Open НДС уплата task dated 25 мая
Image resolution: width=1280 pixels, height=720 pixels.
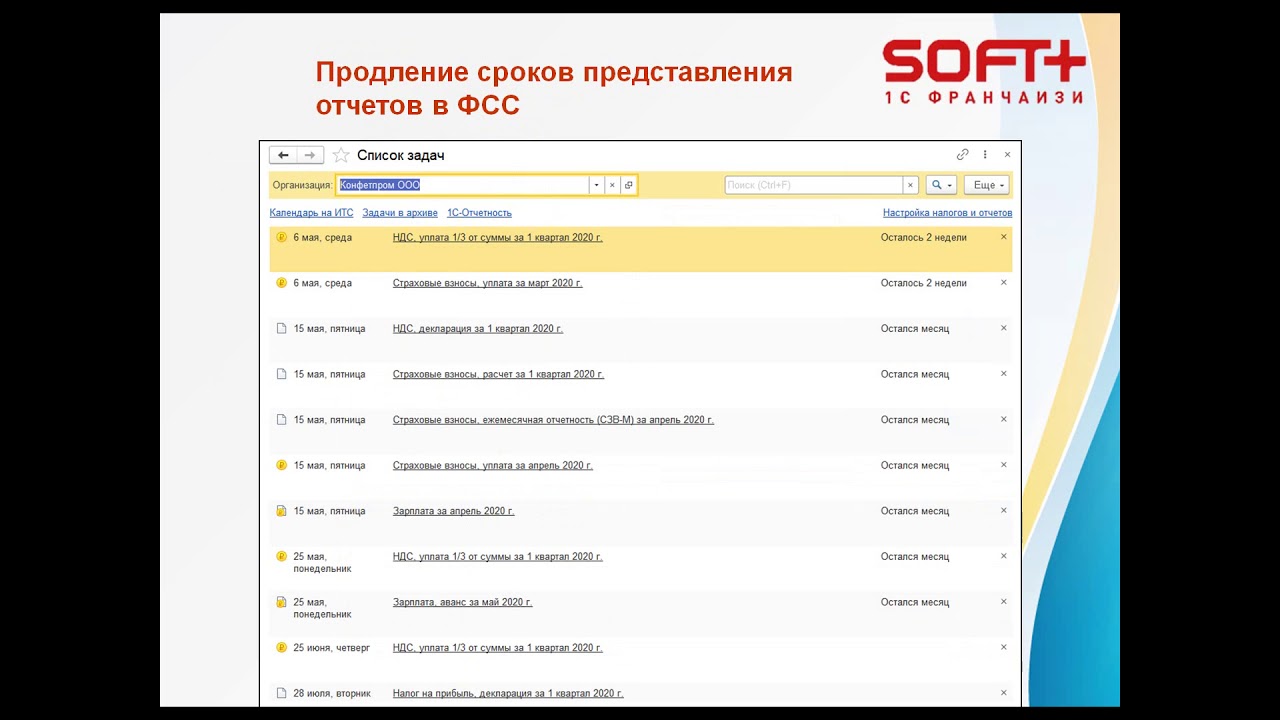497,557
